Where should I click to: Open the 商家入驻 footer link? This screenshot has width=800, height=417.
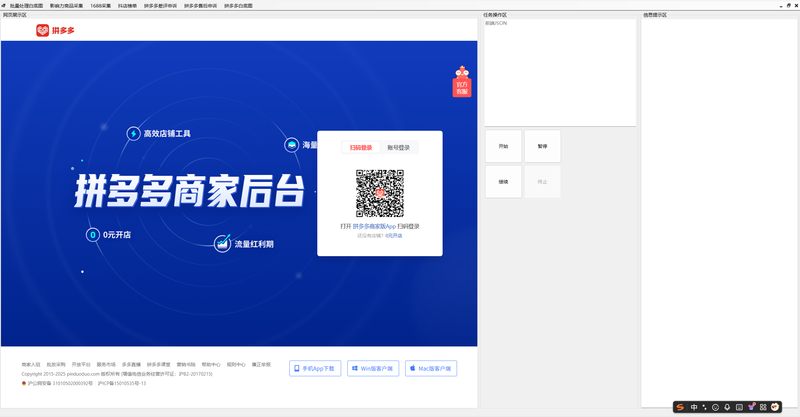[31, 364]
